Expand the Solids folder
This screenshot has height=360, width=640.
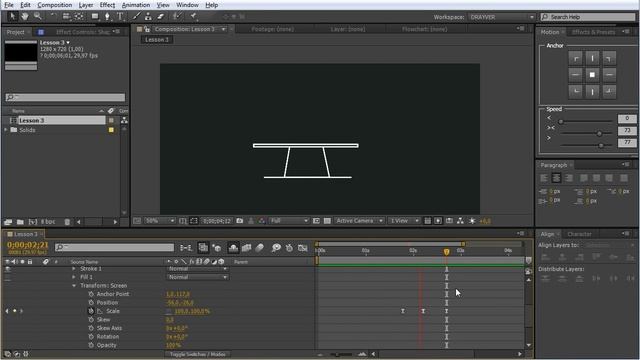coord(6,130)
